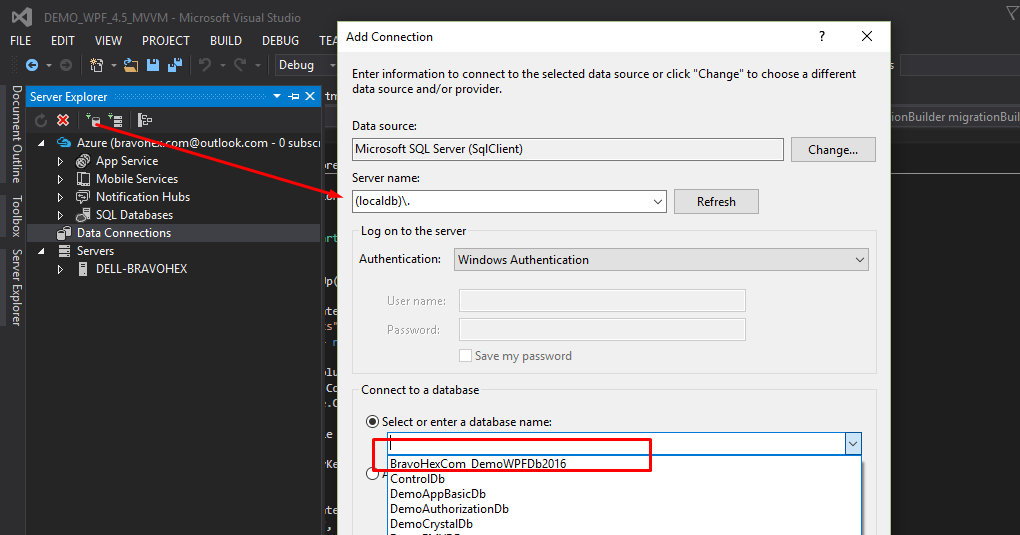
Task: Open the EDIT menu
Action: coord(62,40)
